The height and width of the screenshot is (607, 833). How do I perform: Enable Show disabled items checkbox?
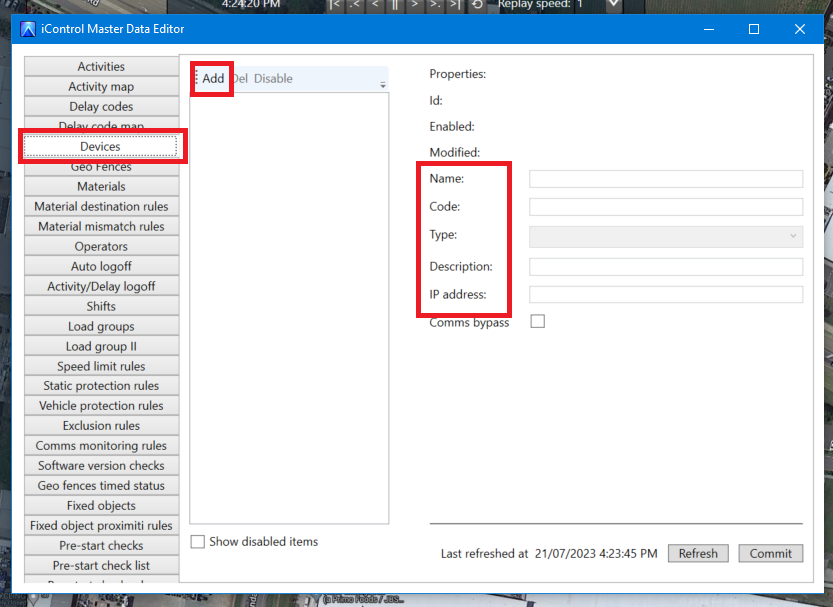point(198,542)
